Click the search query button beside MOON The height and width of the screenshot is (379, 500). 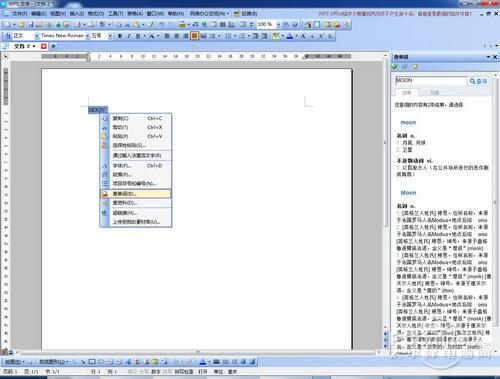[x=478, y=81]
